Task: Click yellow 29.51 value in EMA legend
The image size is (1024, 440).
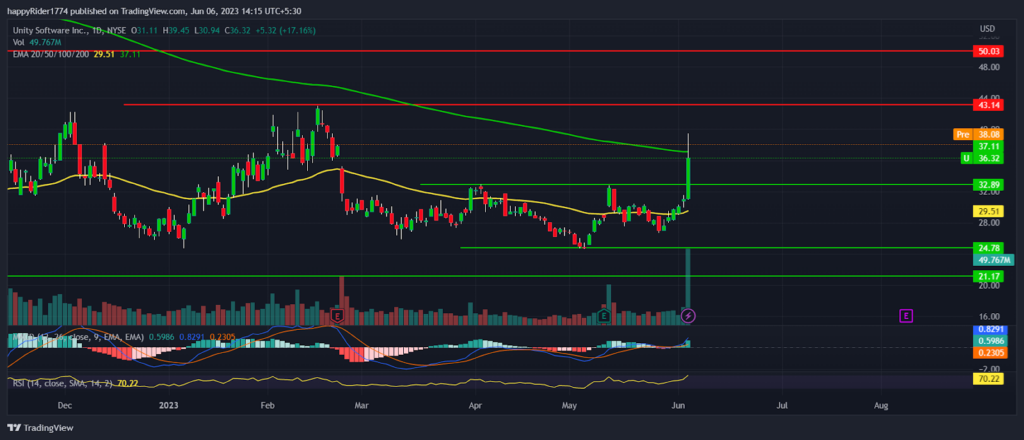Action: click(x=104, y=54)
